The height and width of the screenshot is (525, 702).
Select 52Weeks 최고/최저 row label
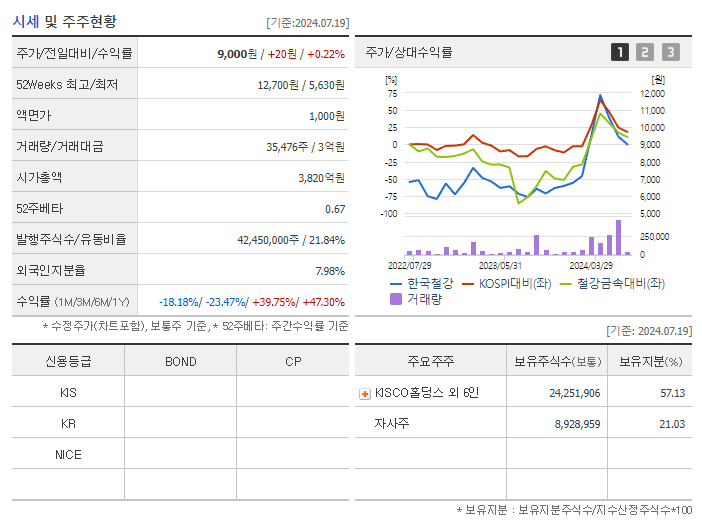(67, 85)
